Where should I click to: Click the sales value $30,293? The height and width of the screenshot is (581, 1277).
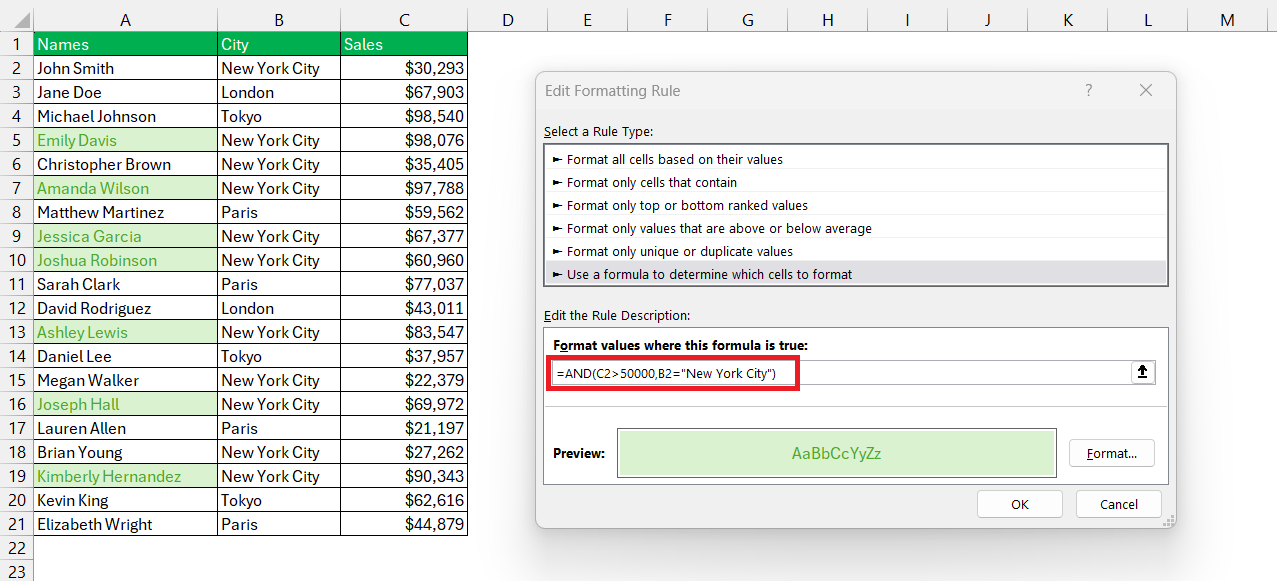404,68
